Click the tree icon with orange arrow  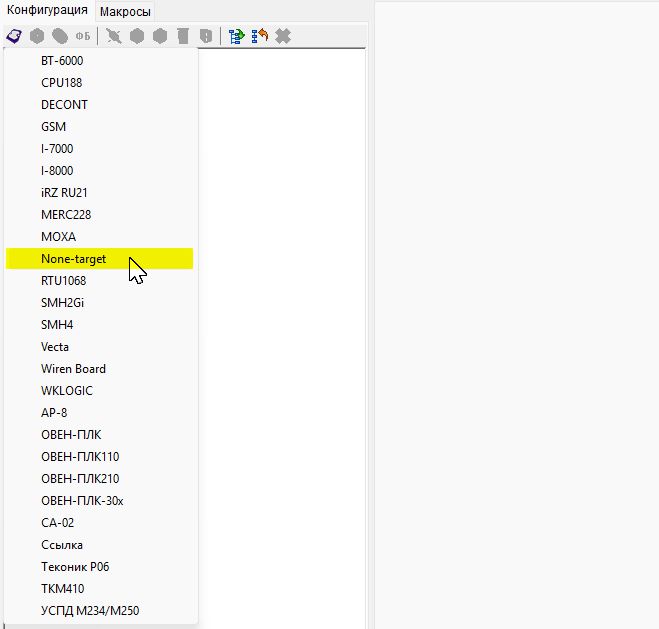click(x=260, y=36)
